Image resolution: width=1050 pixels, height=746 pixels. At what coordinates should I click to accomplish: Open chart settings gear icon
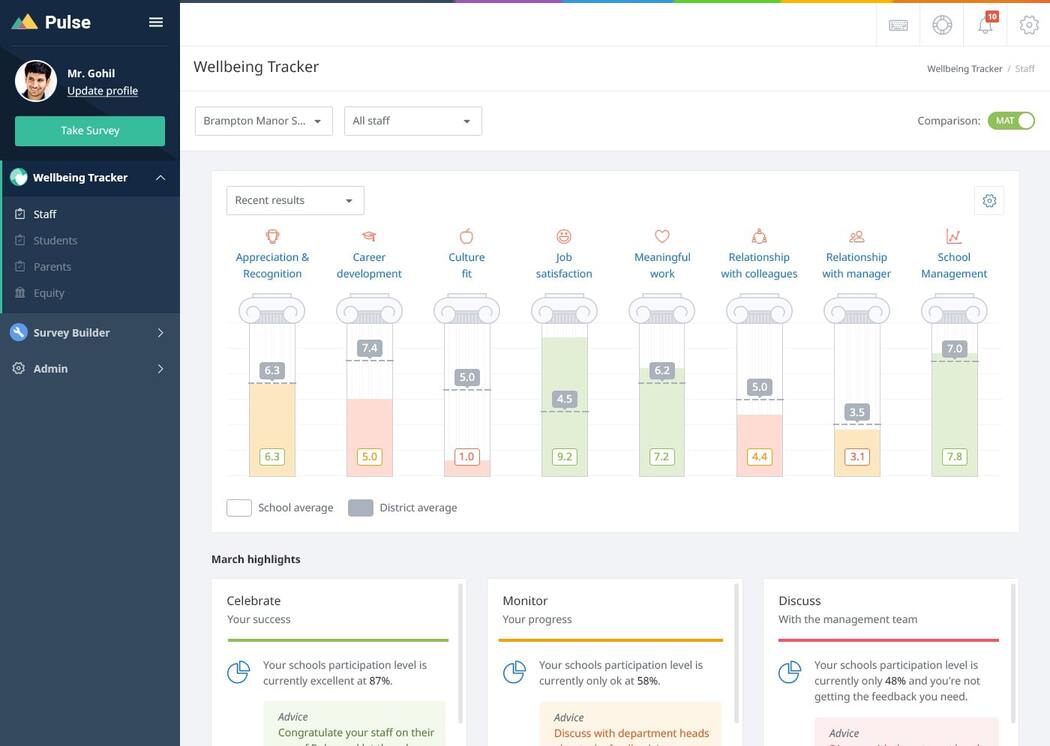[989, 201]
